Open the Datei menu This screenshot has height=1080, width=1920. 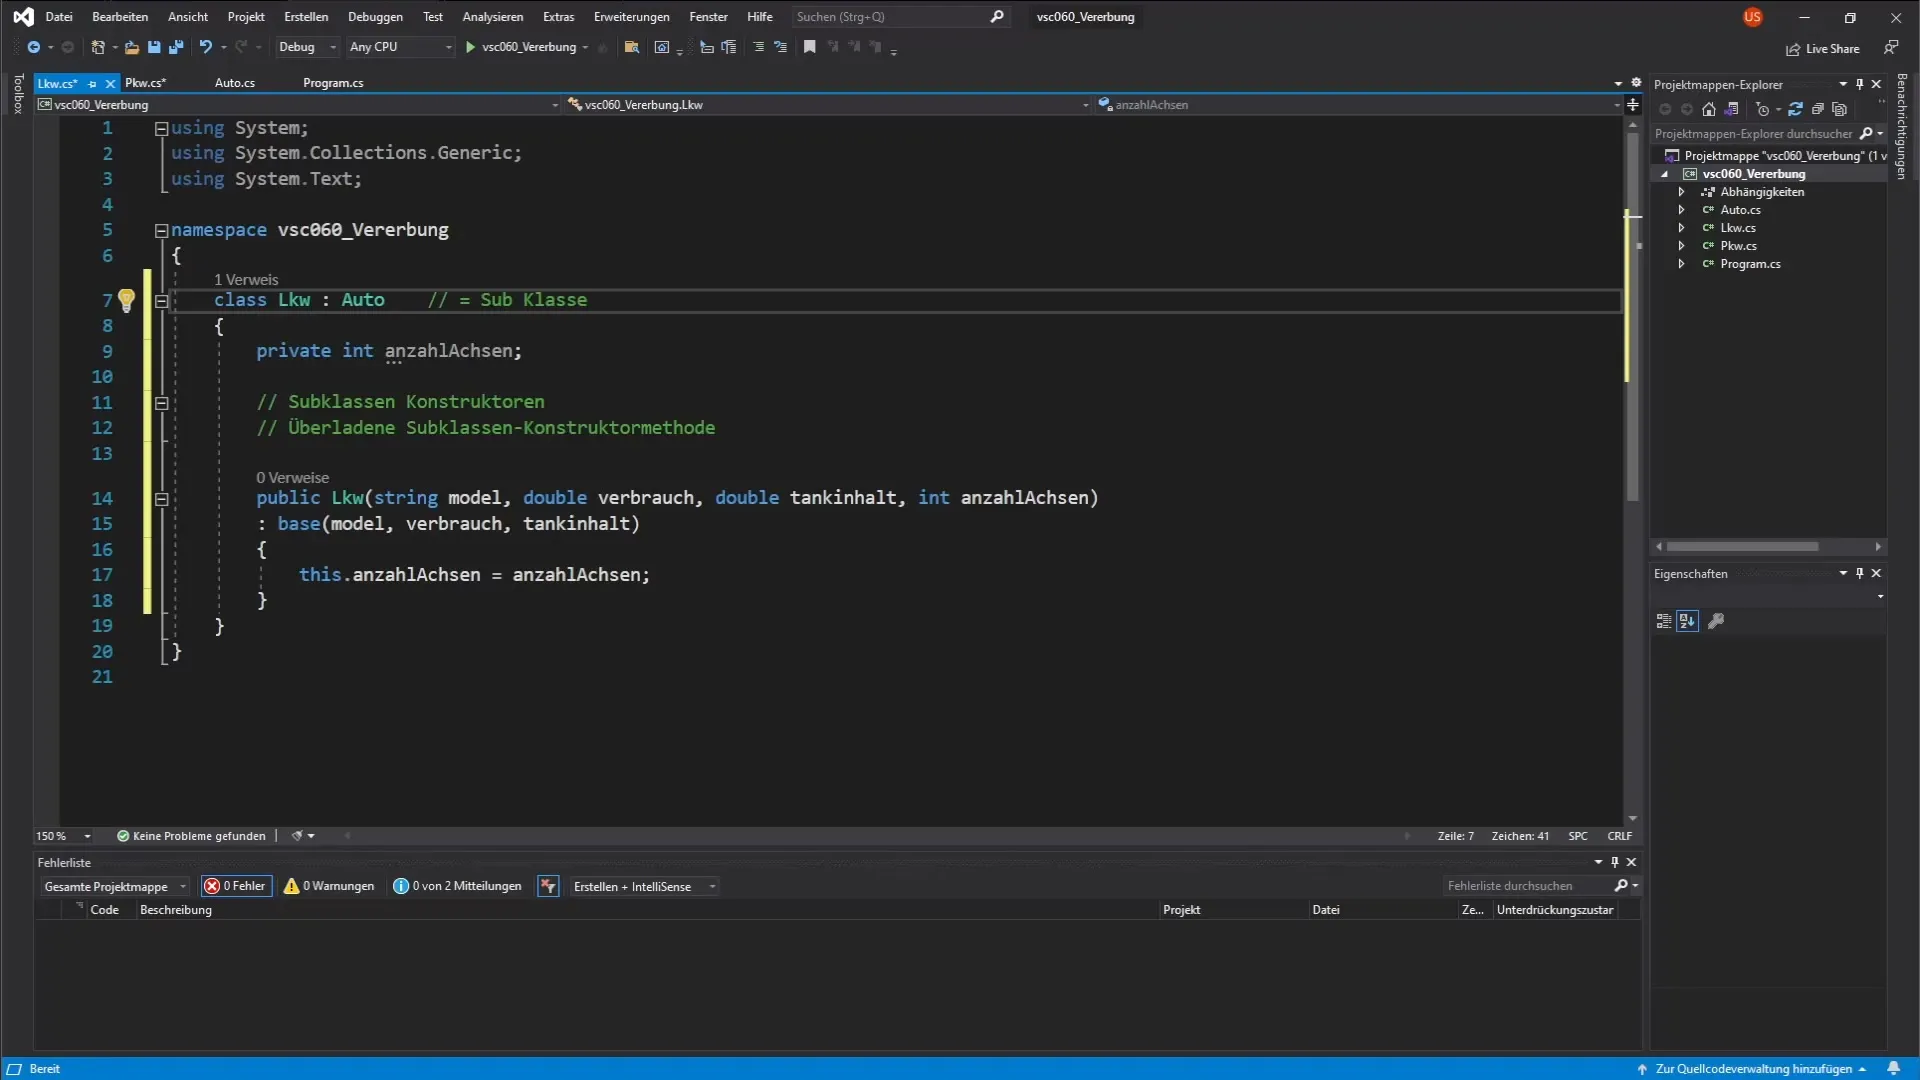[x=59, y=17]
